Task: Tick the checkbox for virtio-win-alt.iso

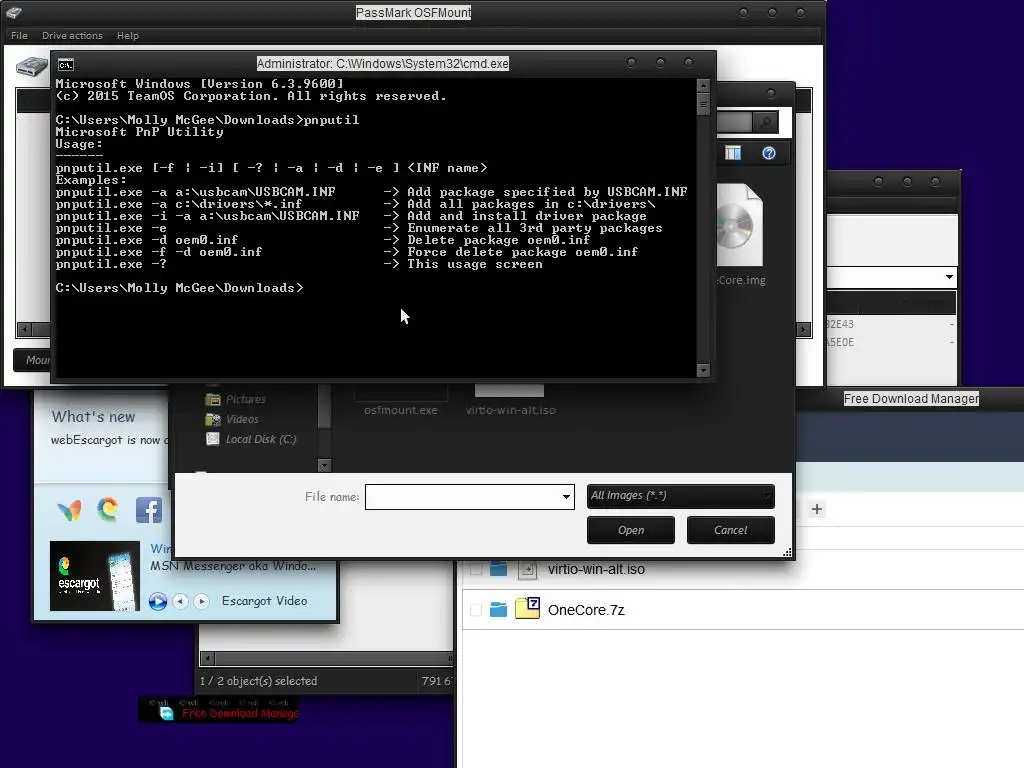Action: [476, 569]
